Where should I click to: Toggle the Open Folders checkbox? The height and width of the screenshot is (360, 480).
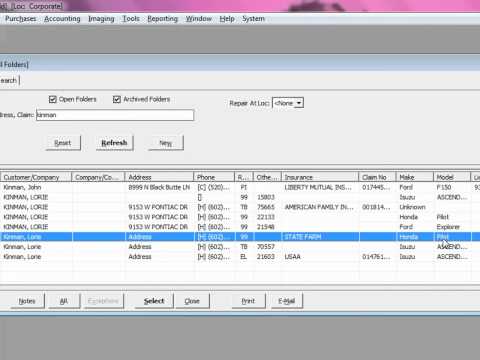click(53, 99)
